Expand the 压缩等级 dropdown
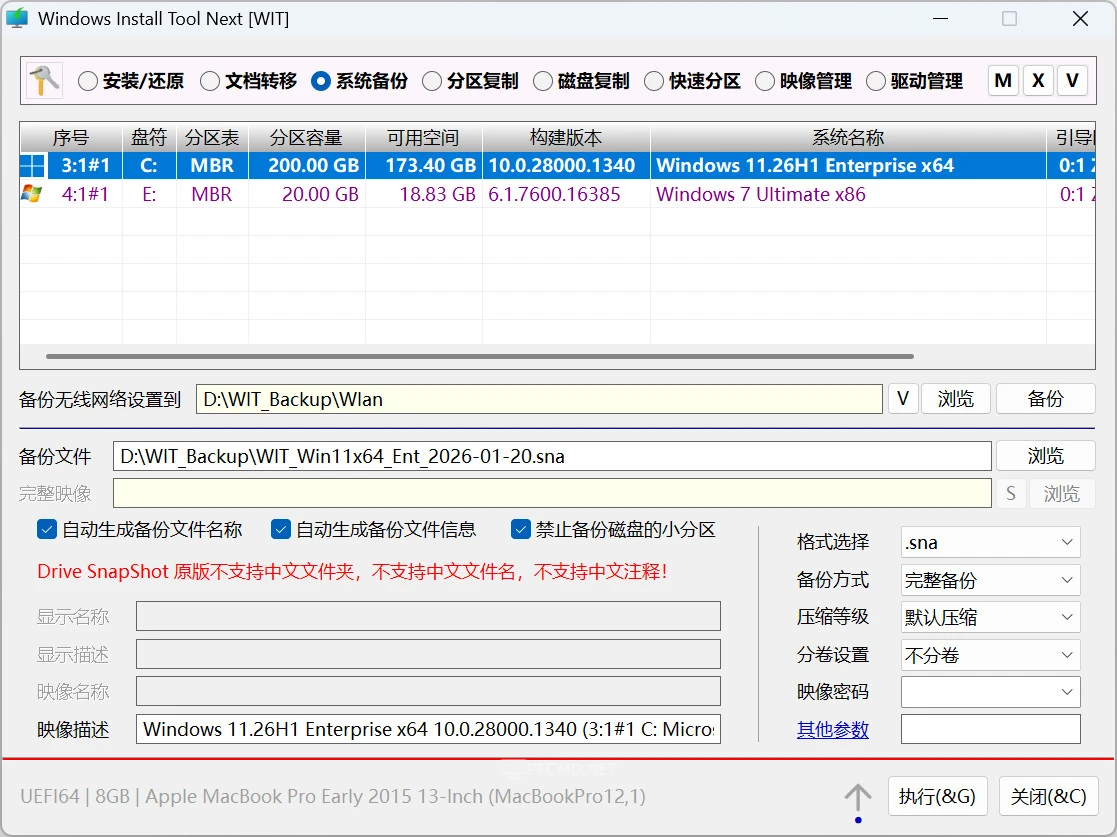The height and width of the screenshot is (837, 1117). pos(990,618)
